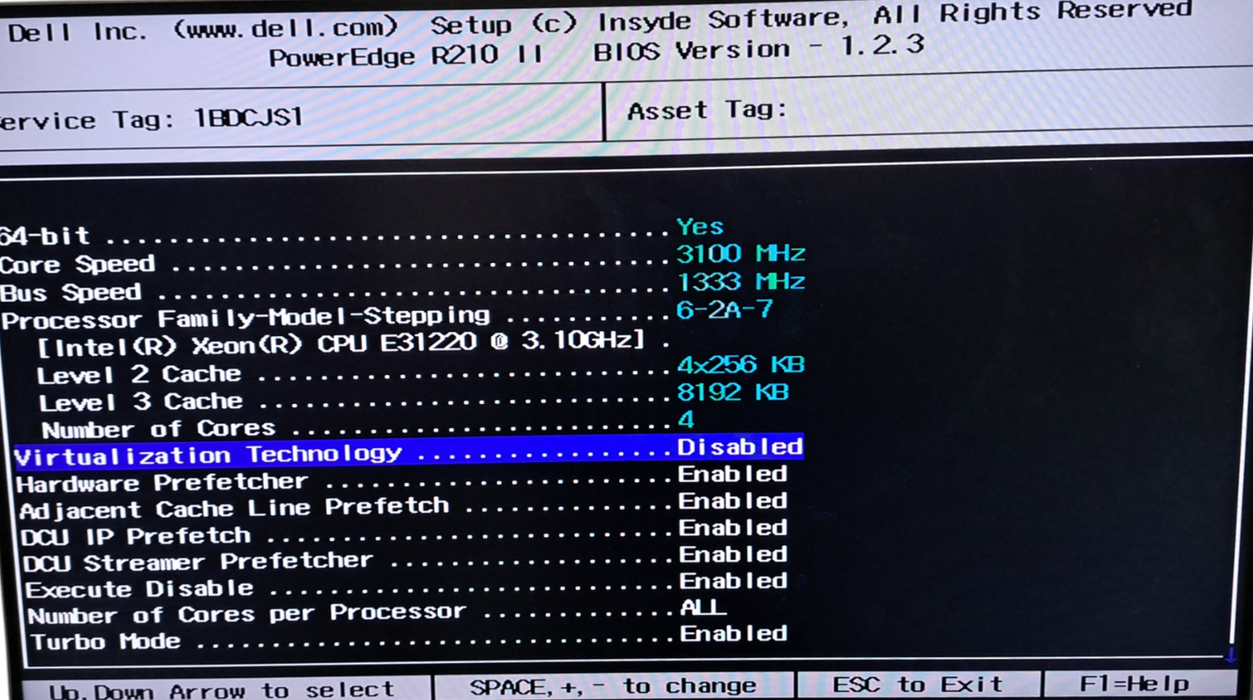This screenshot has width=1253, height=700.
Task: Click the Bus Speed label
Action: point(70,293)
